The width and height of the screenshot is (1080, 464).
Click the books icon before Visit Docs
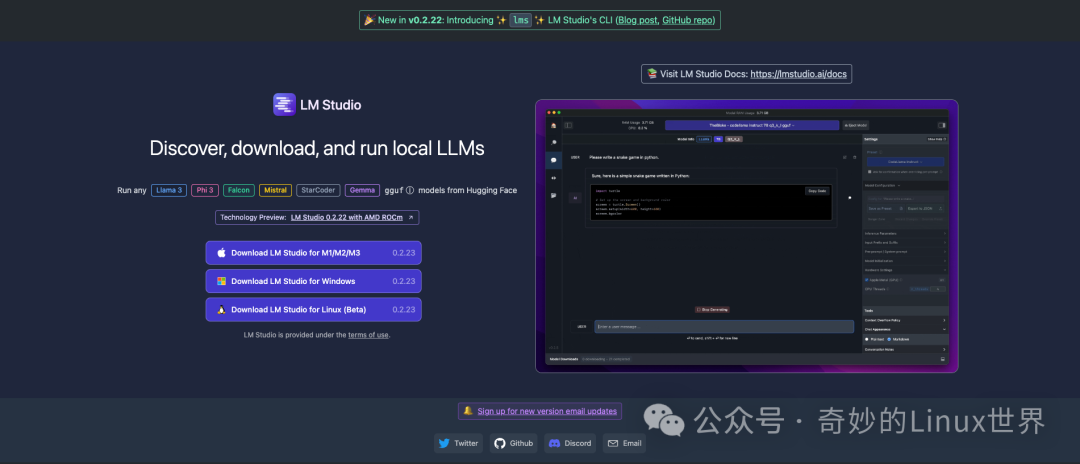(652, 74)
